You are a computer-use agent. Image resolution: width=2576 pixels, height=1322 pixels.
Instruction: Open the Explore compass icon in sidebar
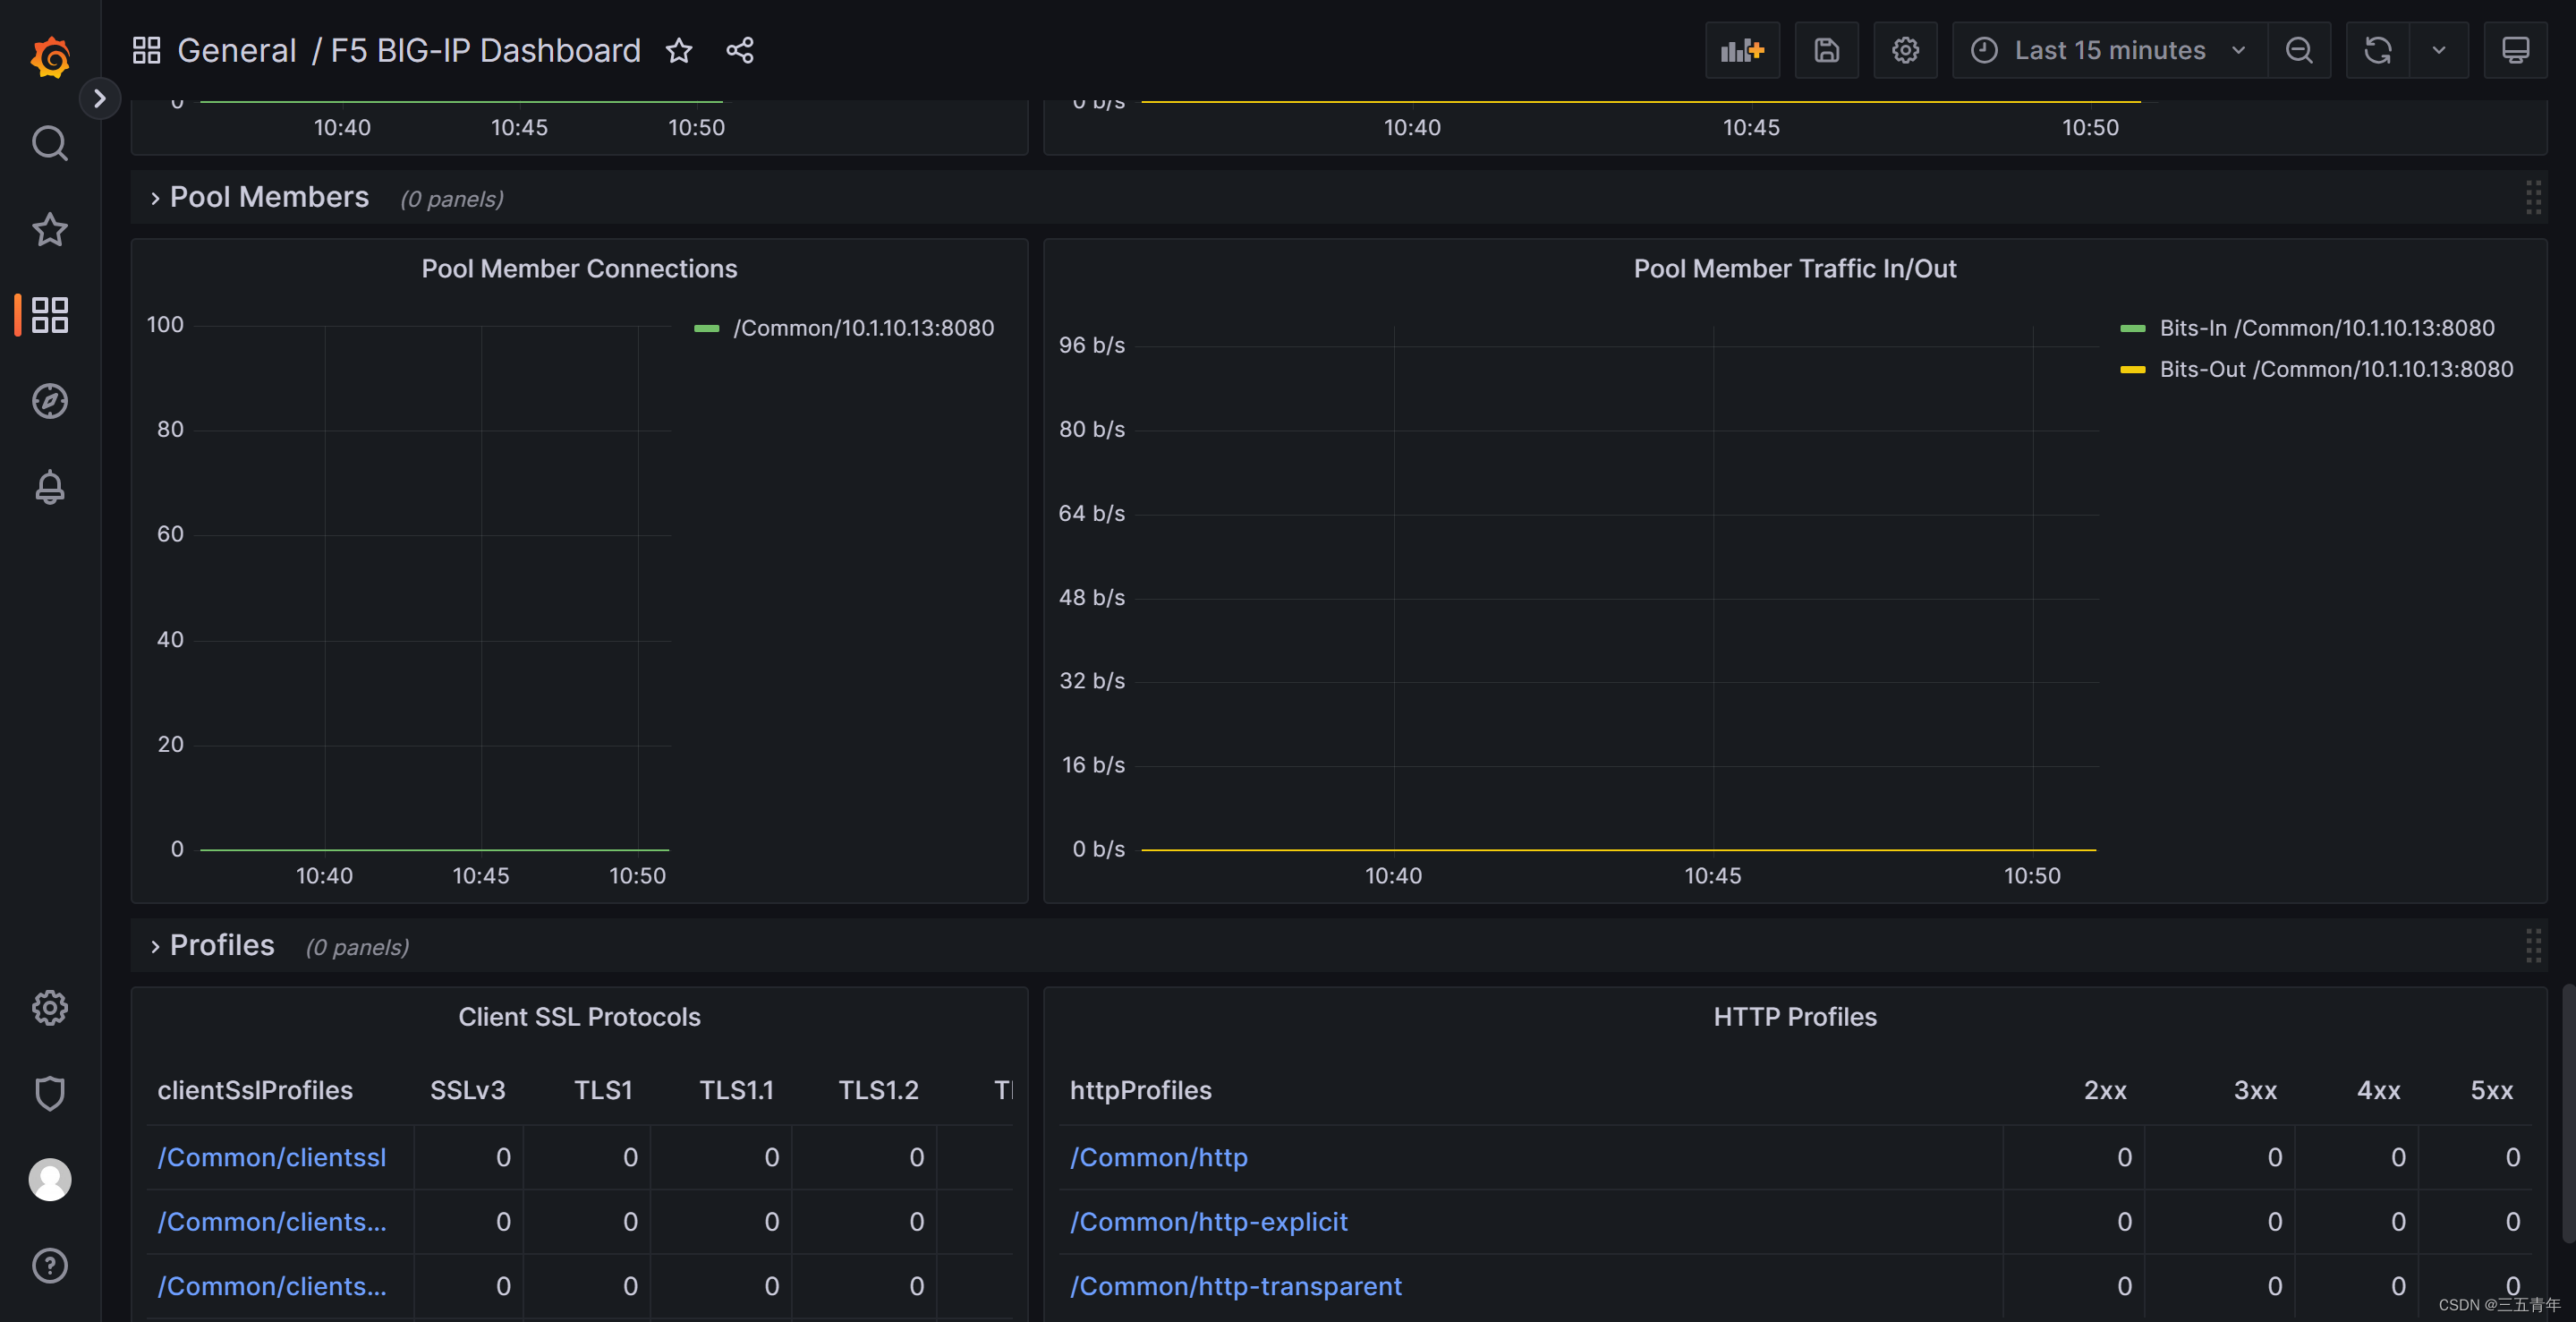tap(49, 400)
